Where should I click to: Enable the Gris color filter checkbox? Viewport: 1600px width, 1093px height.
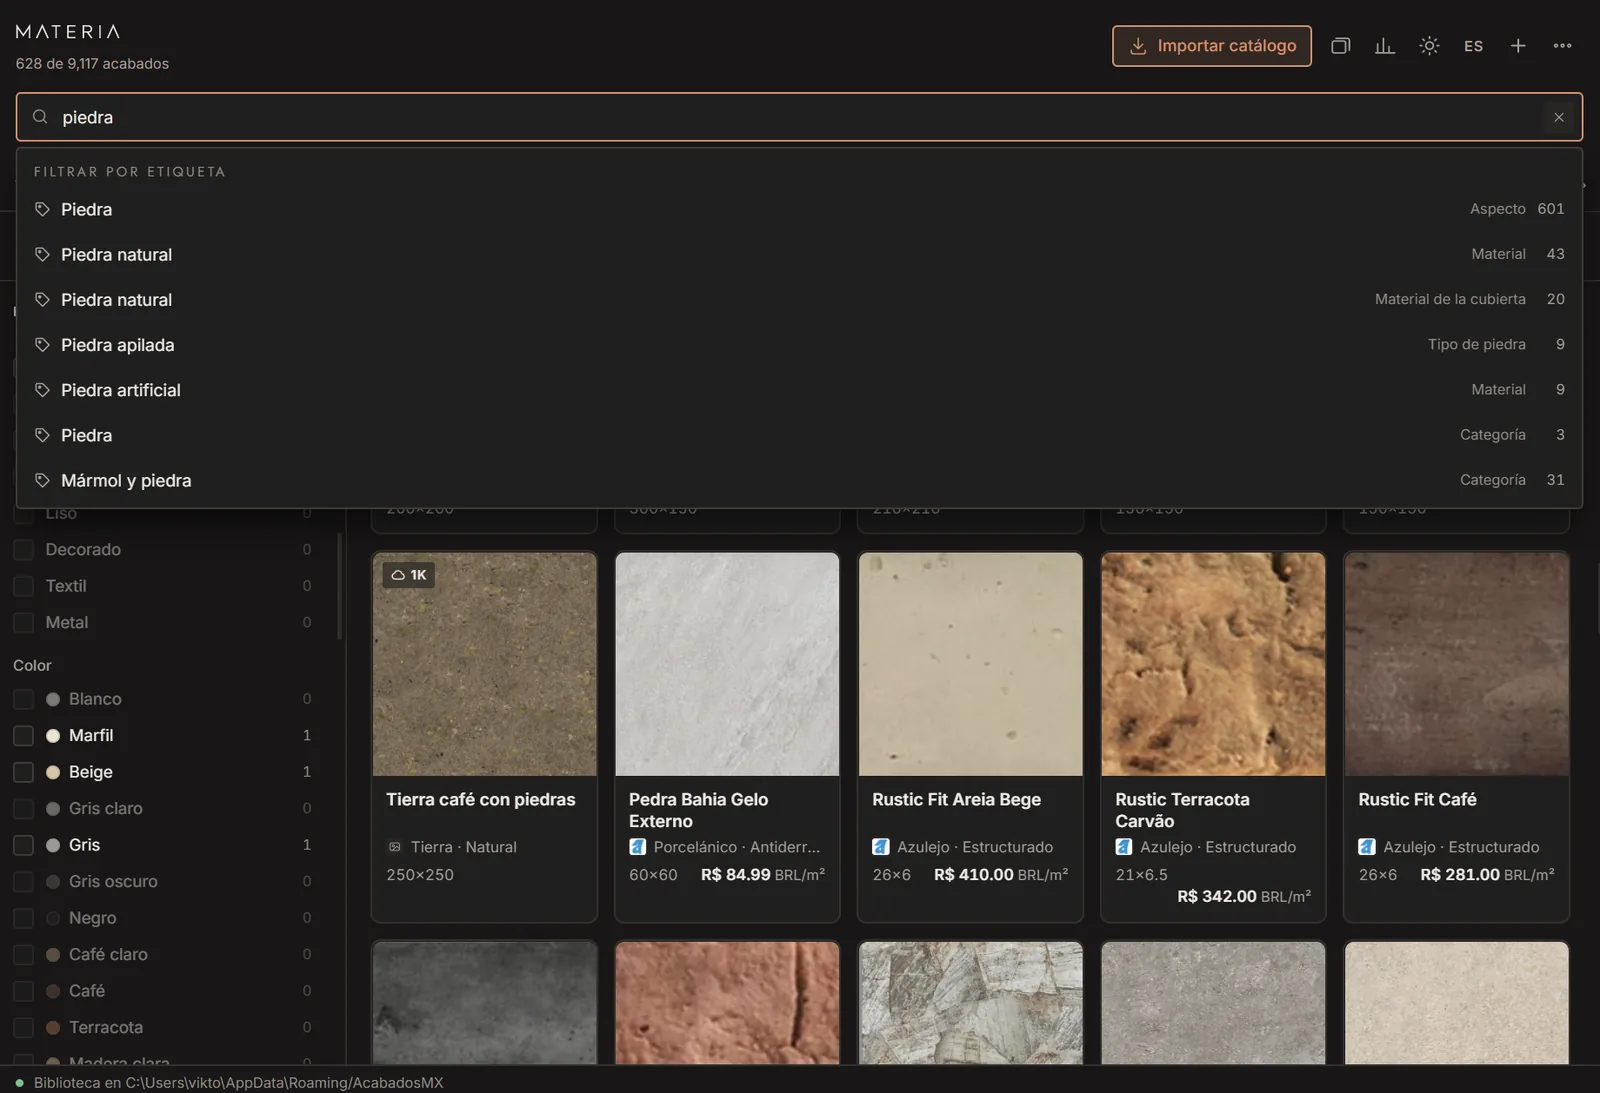pos(24,845)
